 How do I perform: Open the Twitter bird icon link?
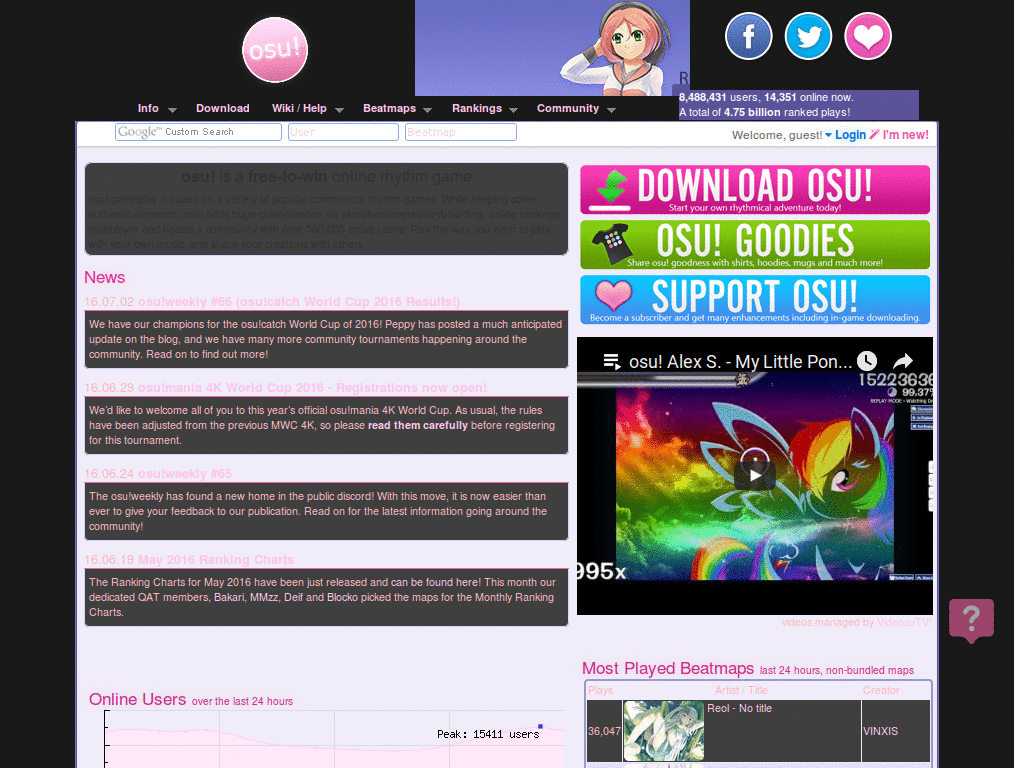point(808,36)
